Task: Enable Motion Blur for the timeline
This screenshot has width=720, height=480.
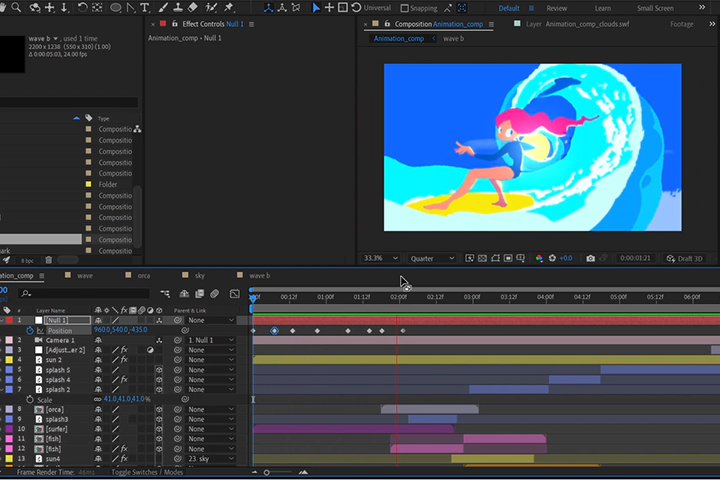Action: (x=214, y=294)
